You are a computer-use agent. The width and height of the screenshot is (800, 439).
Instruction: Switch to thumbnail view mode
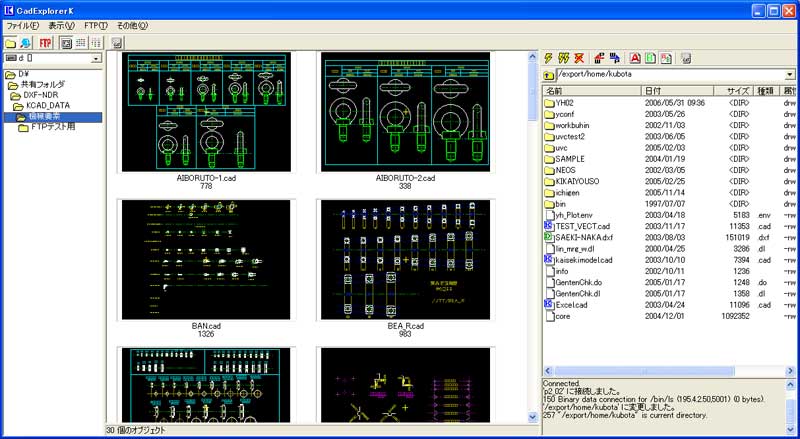point(66,43)
